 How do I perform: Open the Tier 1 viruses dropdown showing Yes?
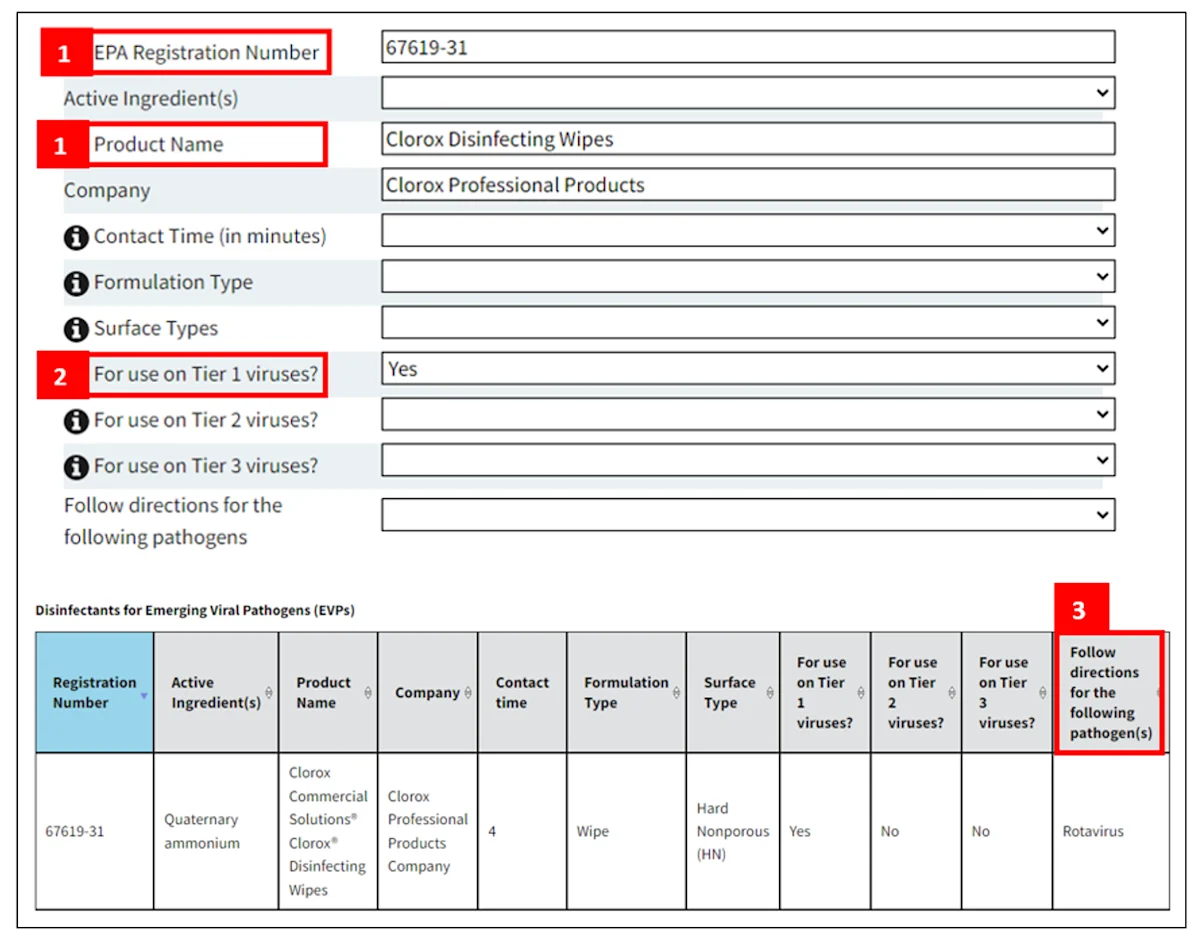click(748, 369)
